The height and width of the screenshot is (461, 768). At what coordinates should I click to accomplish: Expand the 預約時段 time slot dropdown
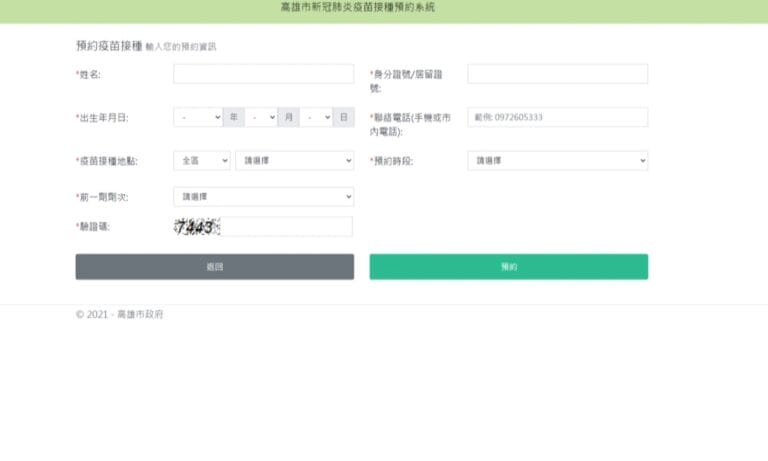[557, 160]
